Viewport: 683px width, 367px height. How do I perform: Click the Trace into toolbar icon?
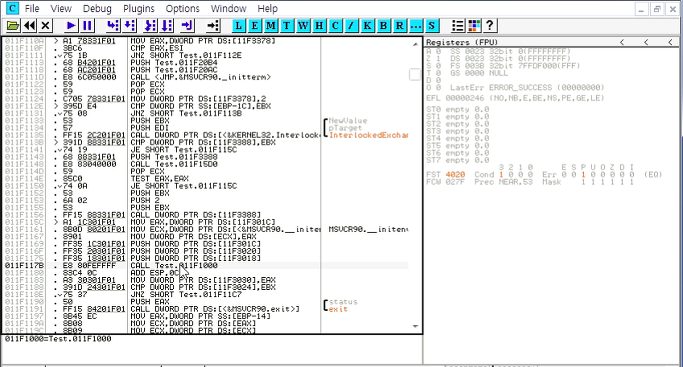coord(151,26)
